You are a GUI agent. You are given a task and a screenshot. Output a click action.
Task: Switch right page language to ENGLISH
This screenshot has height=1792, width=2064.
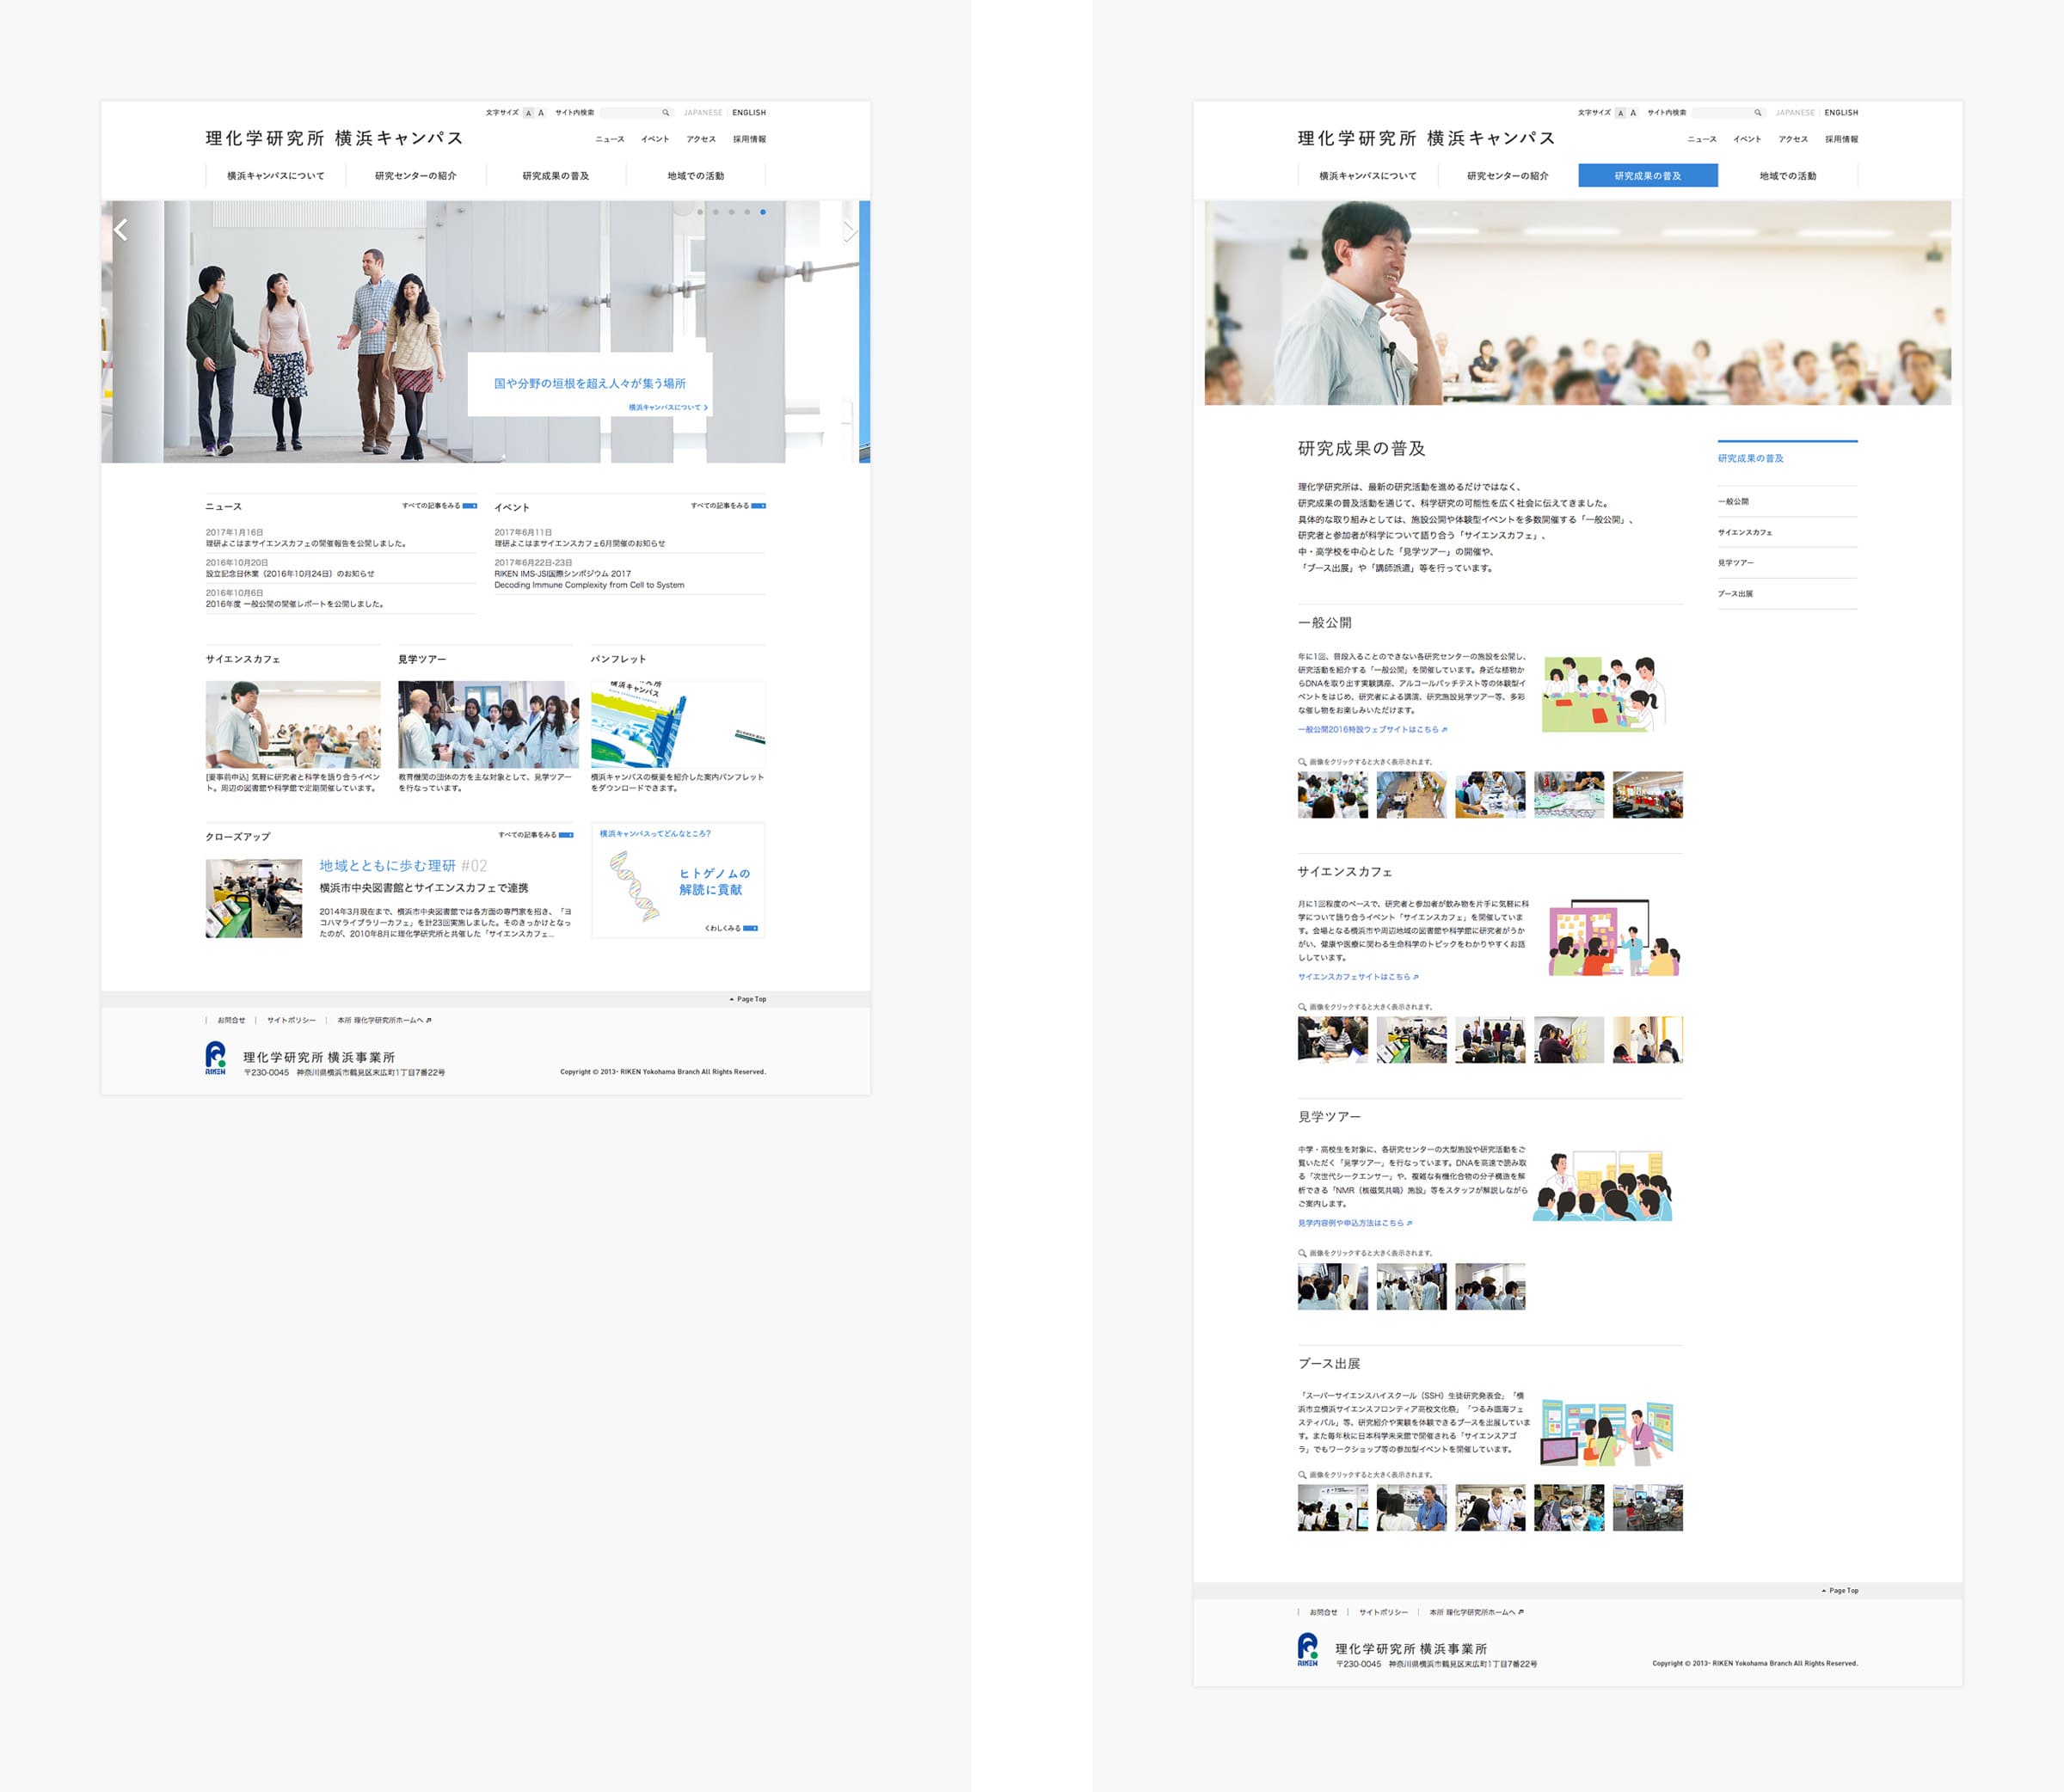pyautogui.click(x=1841, y=113)
